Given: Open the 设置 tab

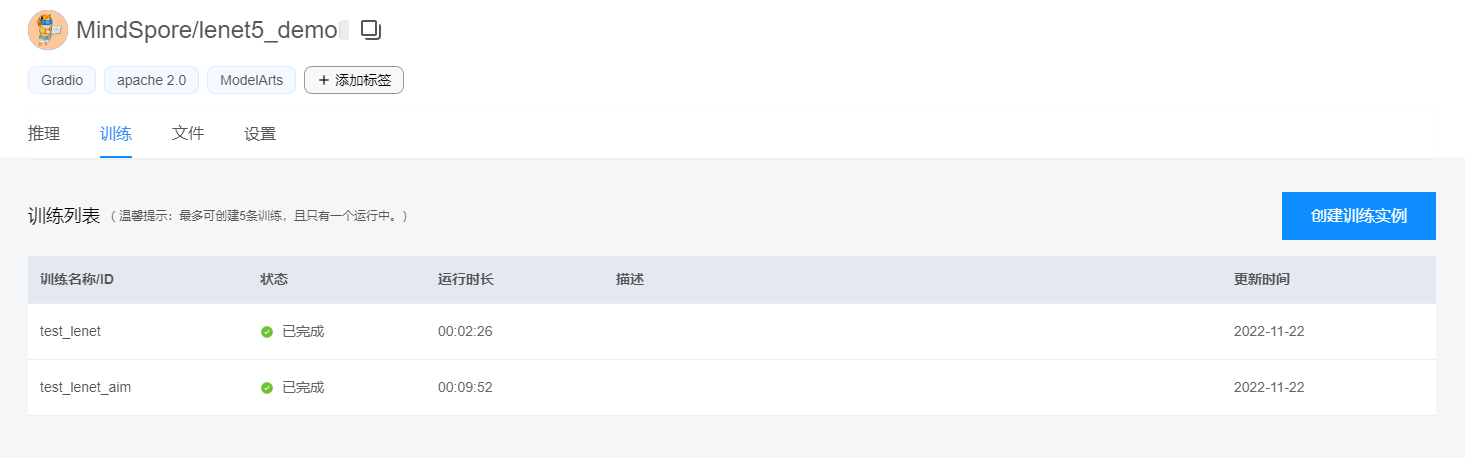Looking at the screenshot, I should coord(260,134).
